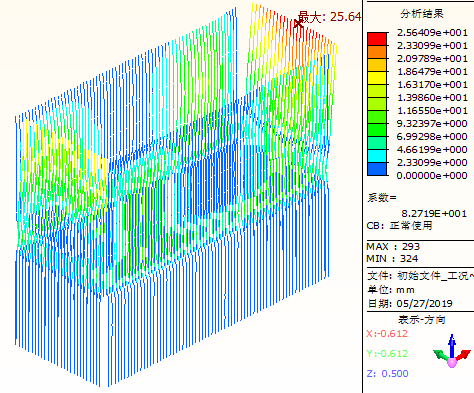Click the MIN : 324 node entry
Image resolution: width=474 pixels, height=393 pixels.
pyautogui.click(x=392, y=259)
